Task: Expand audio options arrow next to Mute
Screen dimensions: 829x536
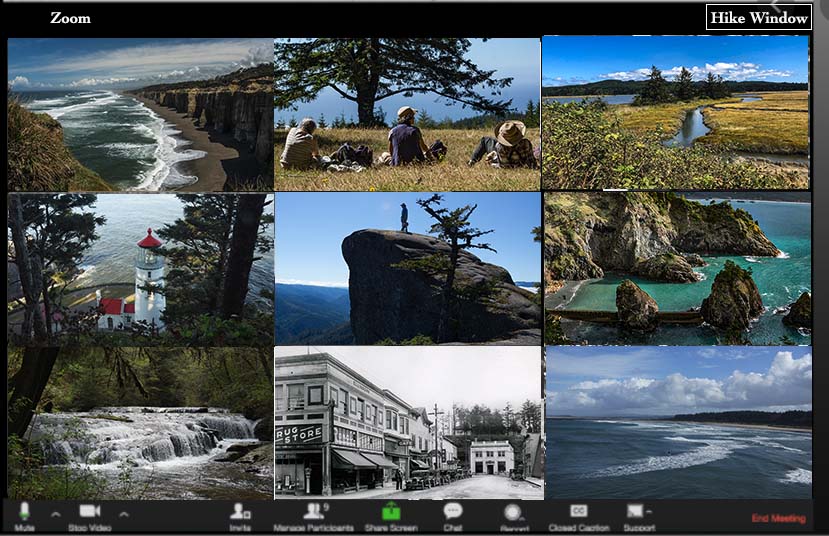Action: tap(56, 514)
